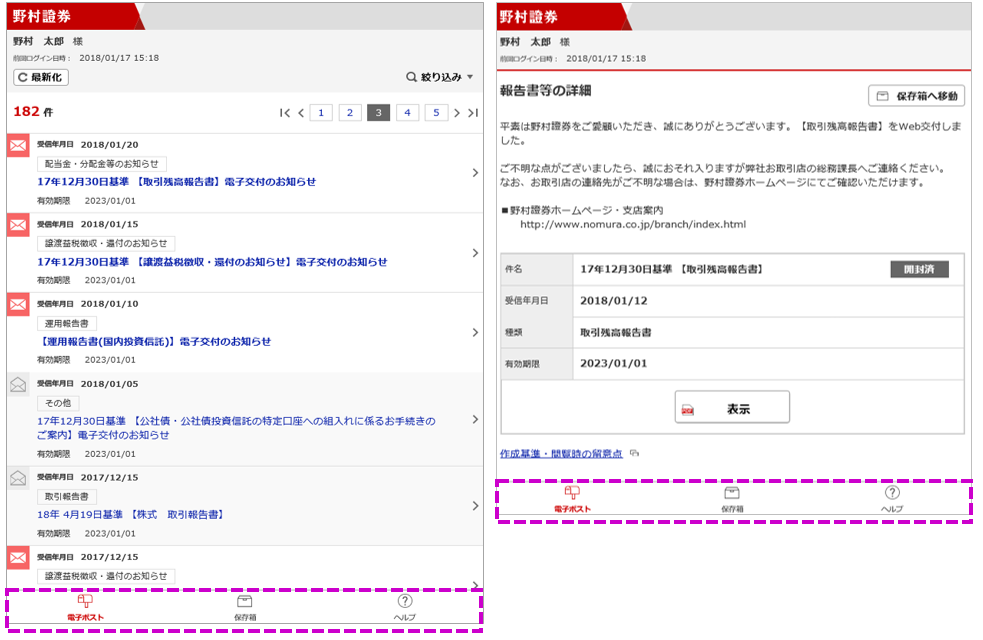
Task: Select current page 3 in pagination
Action: 379,113
